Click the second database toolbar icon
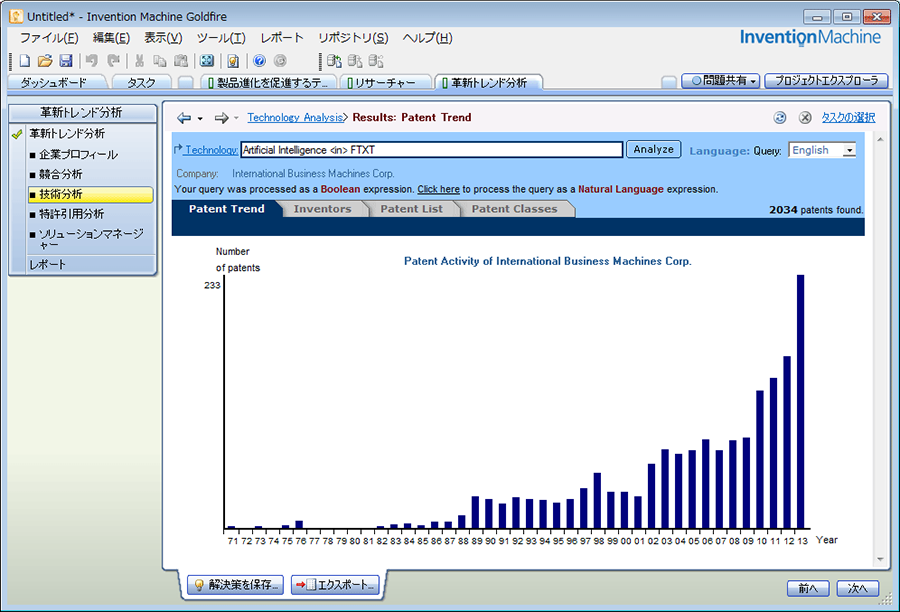900x612 pixels. click(355, 61)
